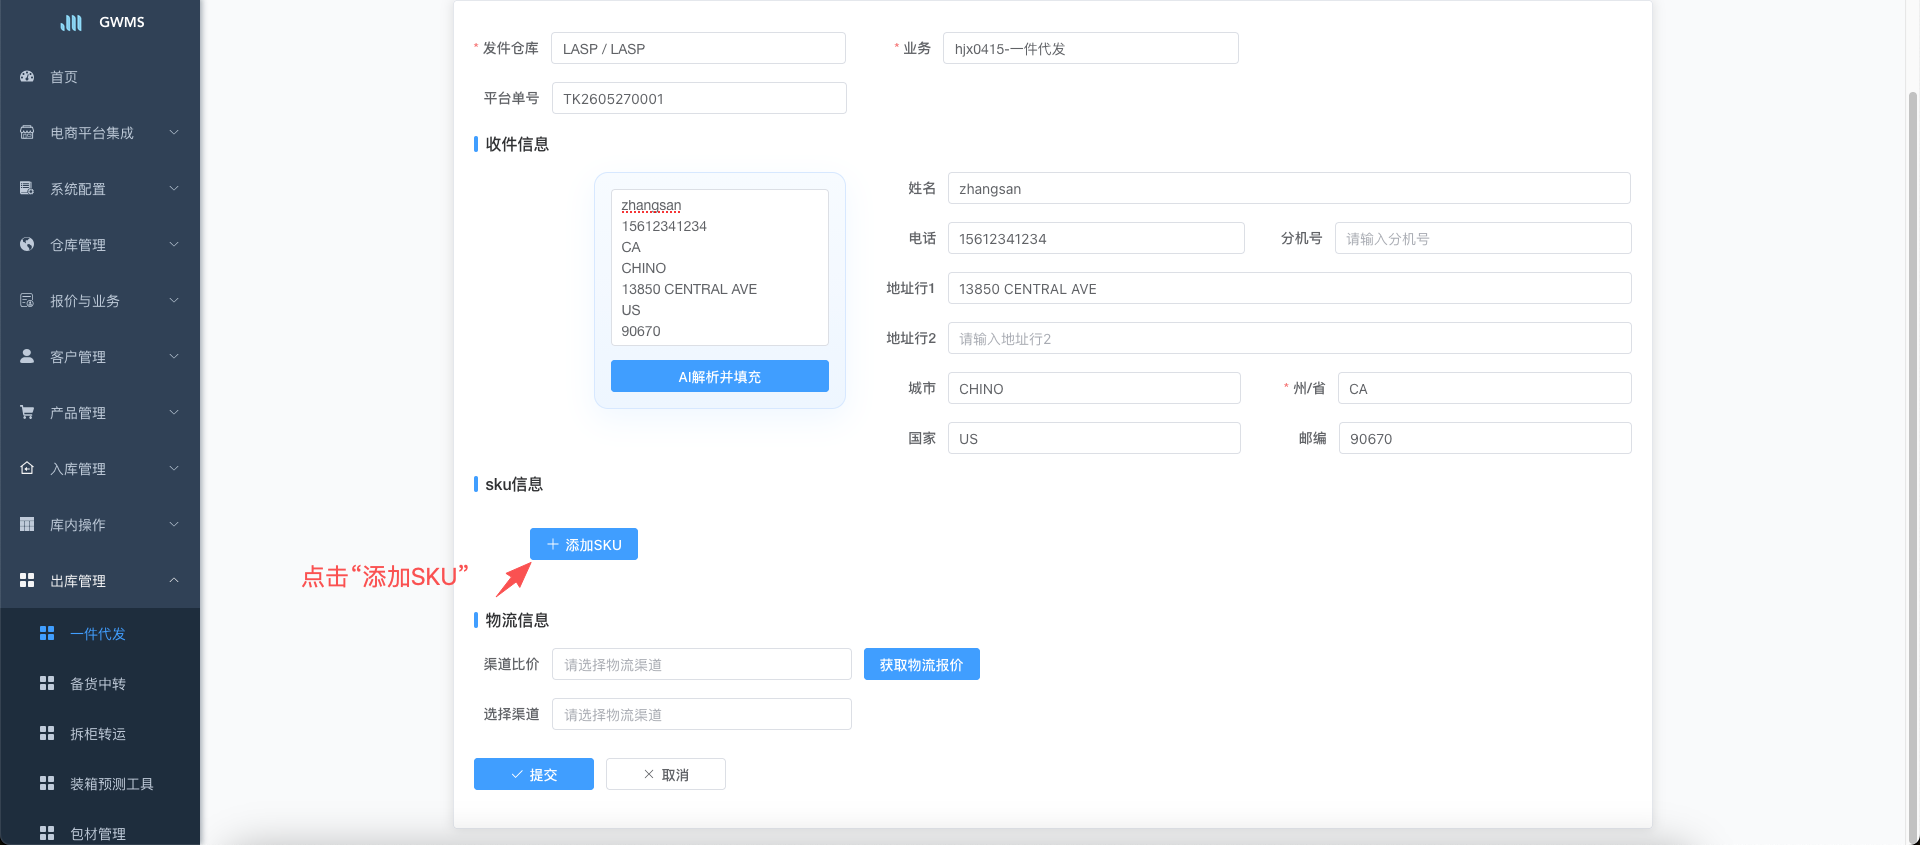Expand 库内操作 with its chevron
1920x845 pixels.
pyautogui.click(x=174, y=524)
